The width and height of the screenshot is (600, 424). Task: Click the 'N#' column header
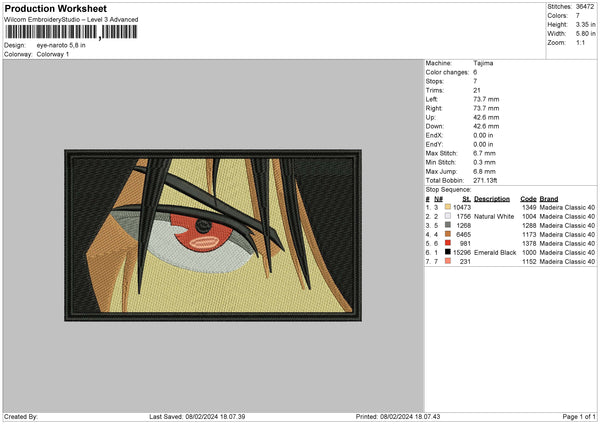[438, 199]
